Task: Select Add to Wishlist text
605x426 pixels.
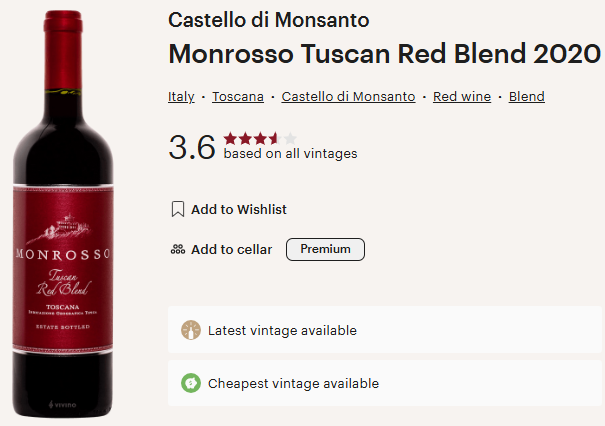Action: click(239, 210)
